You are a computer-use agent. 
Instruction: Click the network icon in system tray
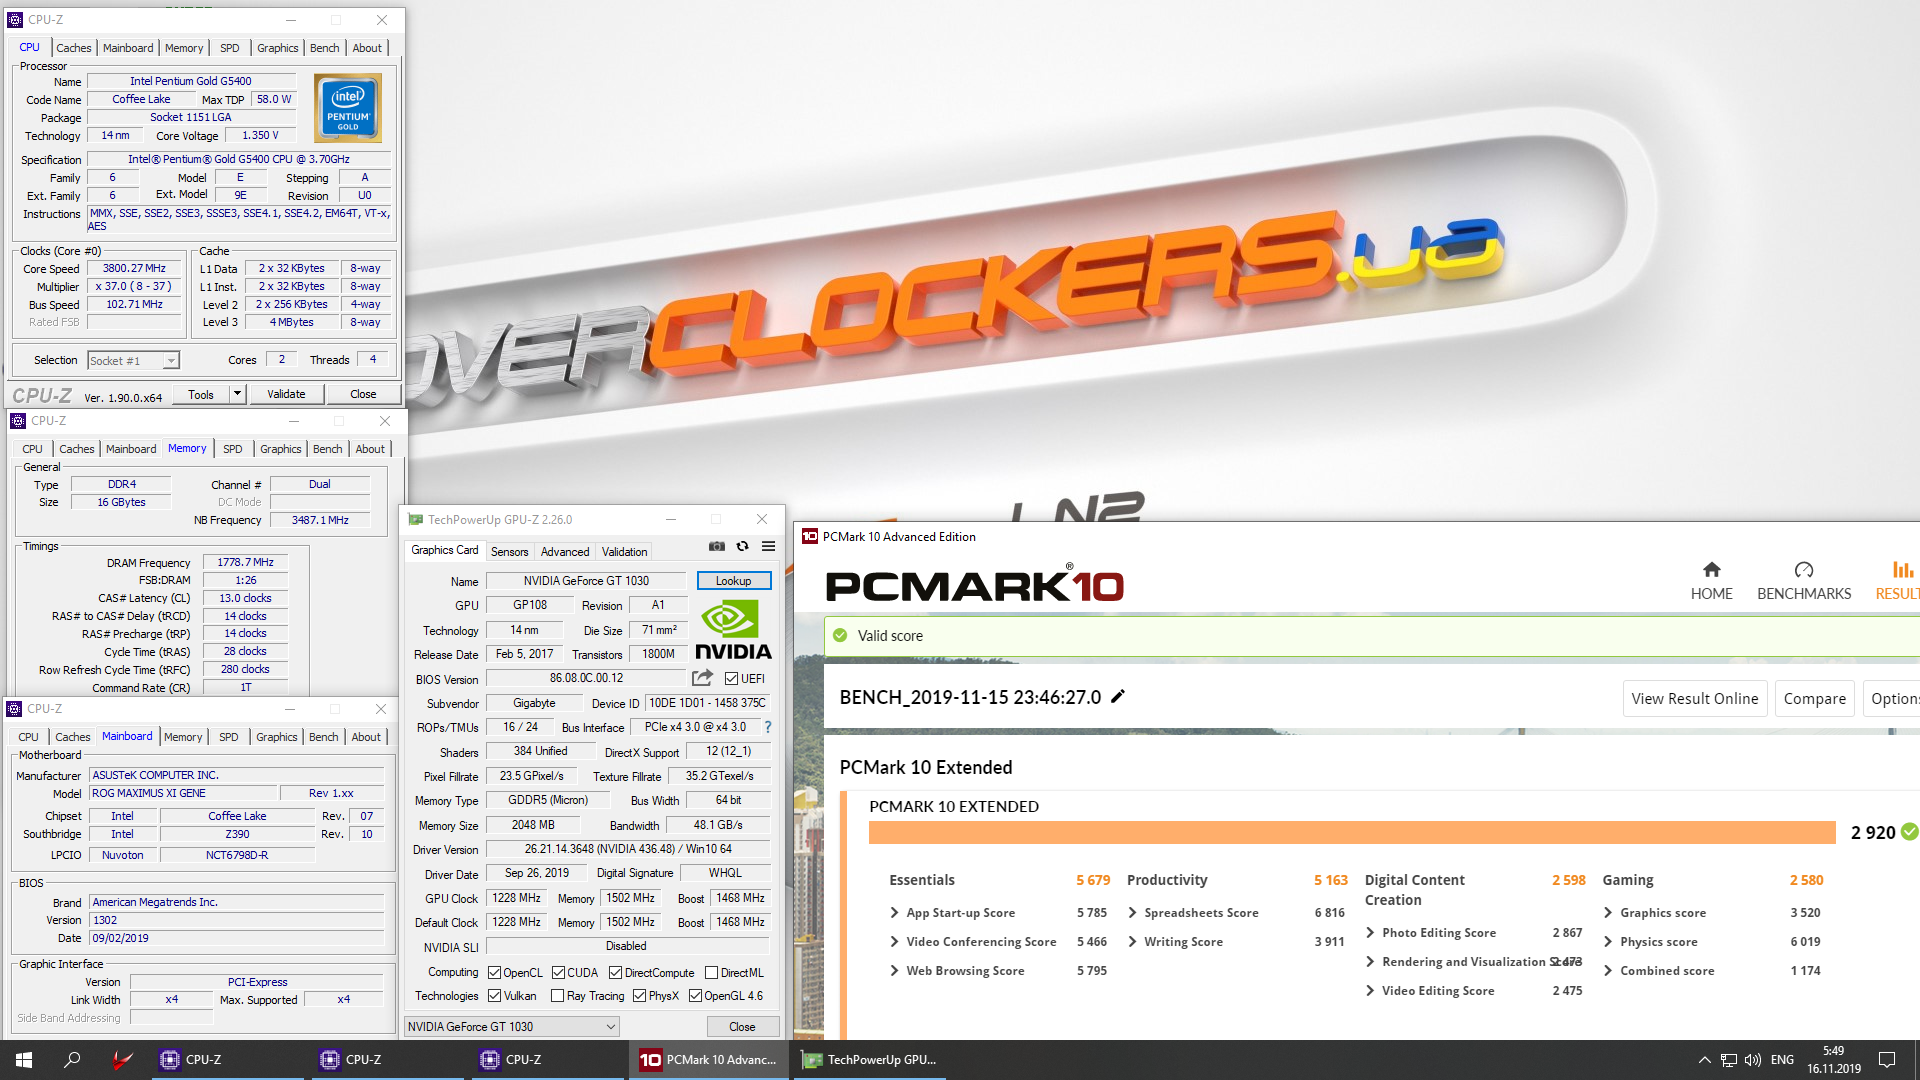pos(1728,1060)
